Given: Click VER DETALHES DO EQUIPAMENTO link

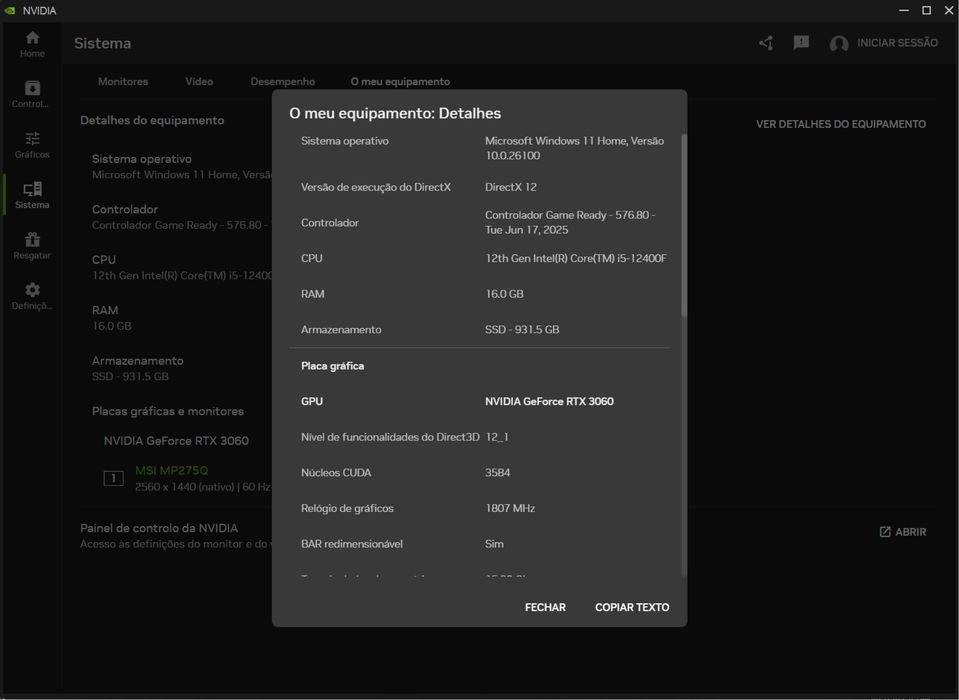Looking at the screenshot, I should coord(841,124).
